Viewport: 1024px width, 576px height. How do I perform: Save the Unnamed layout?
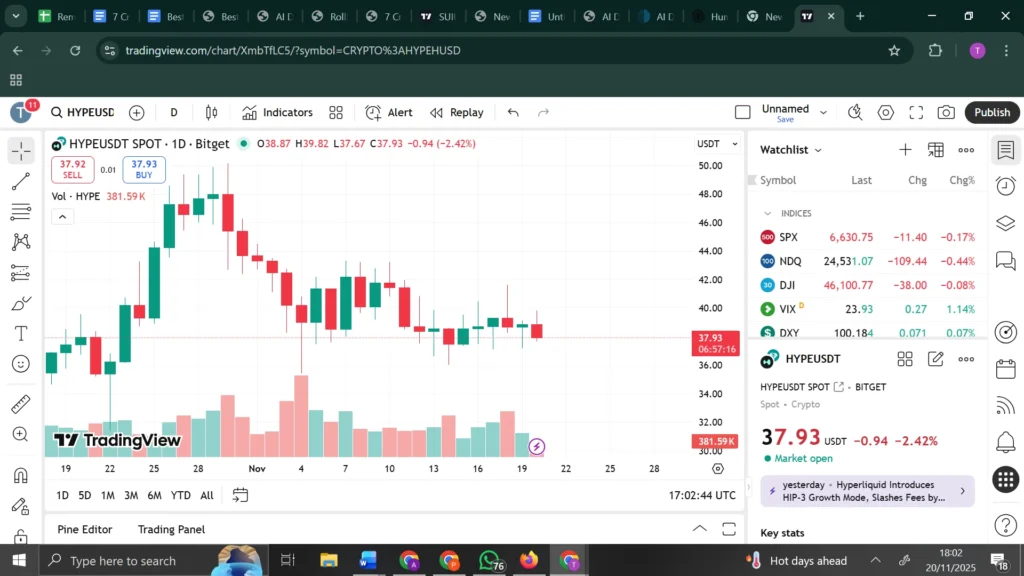(x=785, y=120)
